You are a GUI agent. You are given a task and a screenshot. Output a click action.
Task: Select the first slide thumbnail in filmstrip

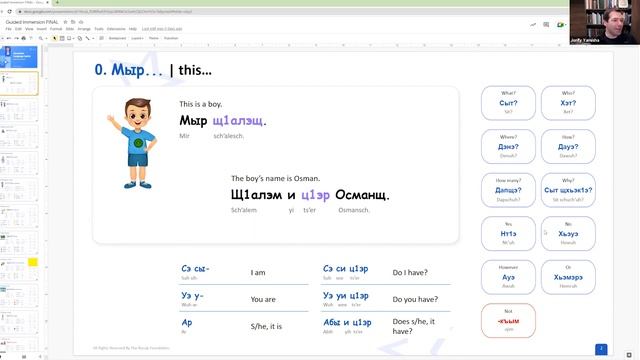click(x=19, y=57)
